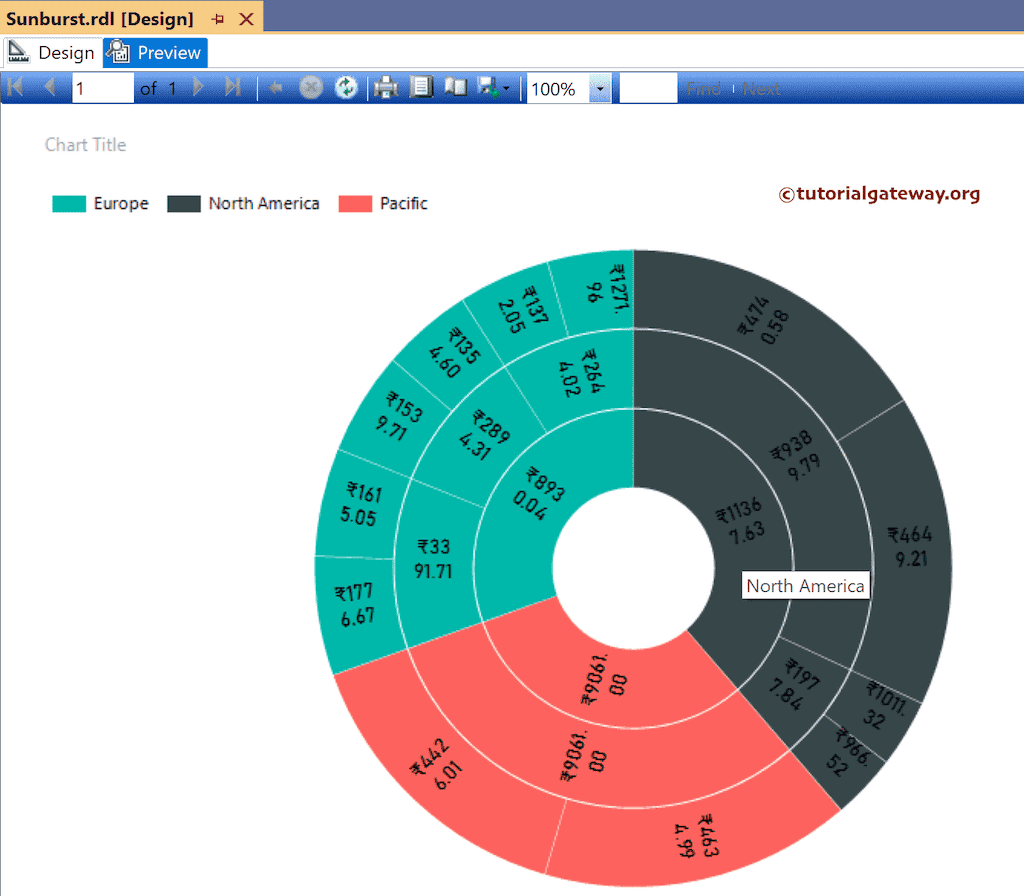Click the Stop Rendering icon

click(x=311, y=87)
